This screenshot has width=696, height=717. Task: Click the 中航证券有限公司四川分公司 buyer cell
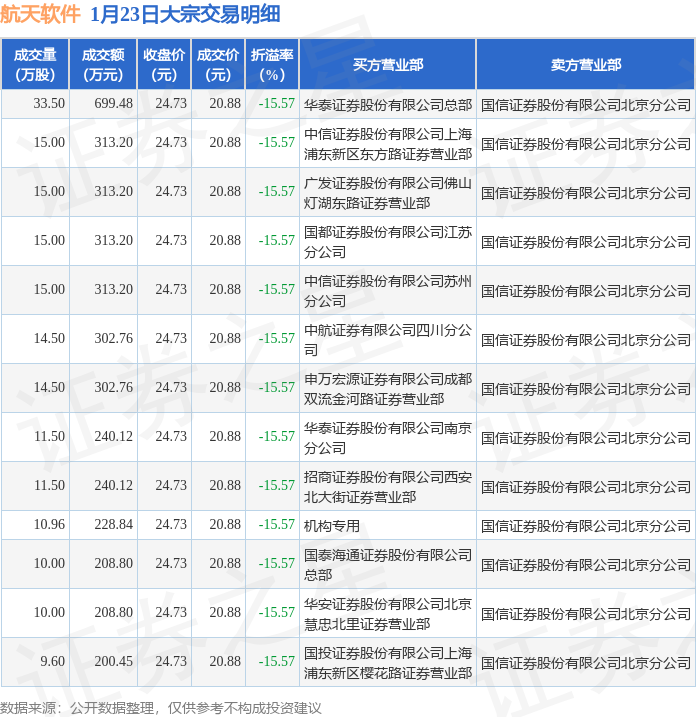387,339
